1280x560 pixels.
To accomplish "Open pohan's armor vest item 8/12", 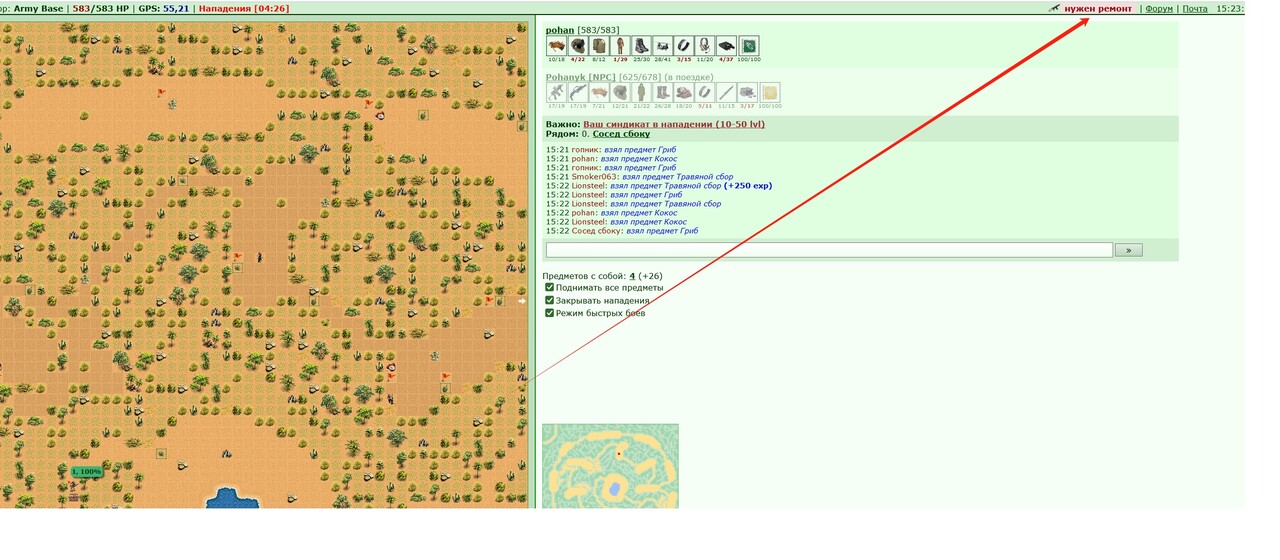I will [x=598, y=46].
